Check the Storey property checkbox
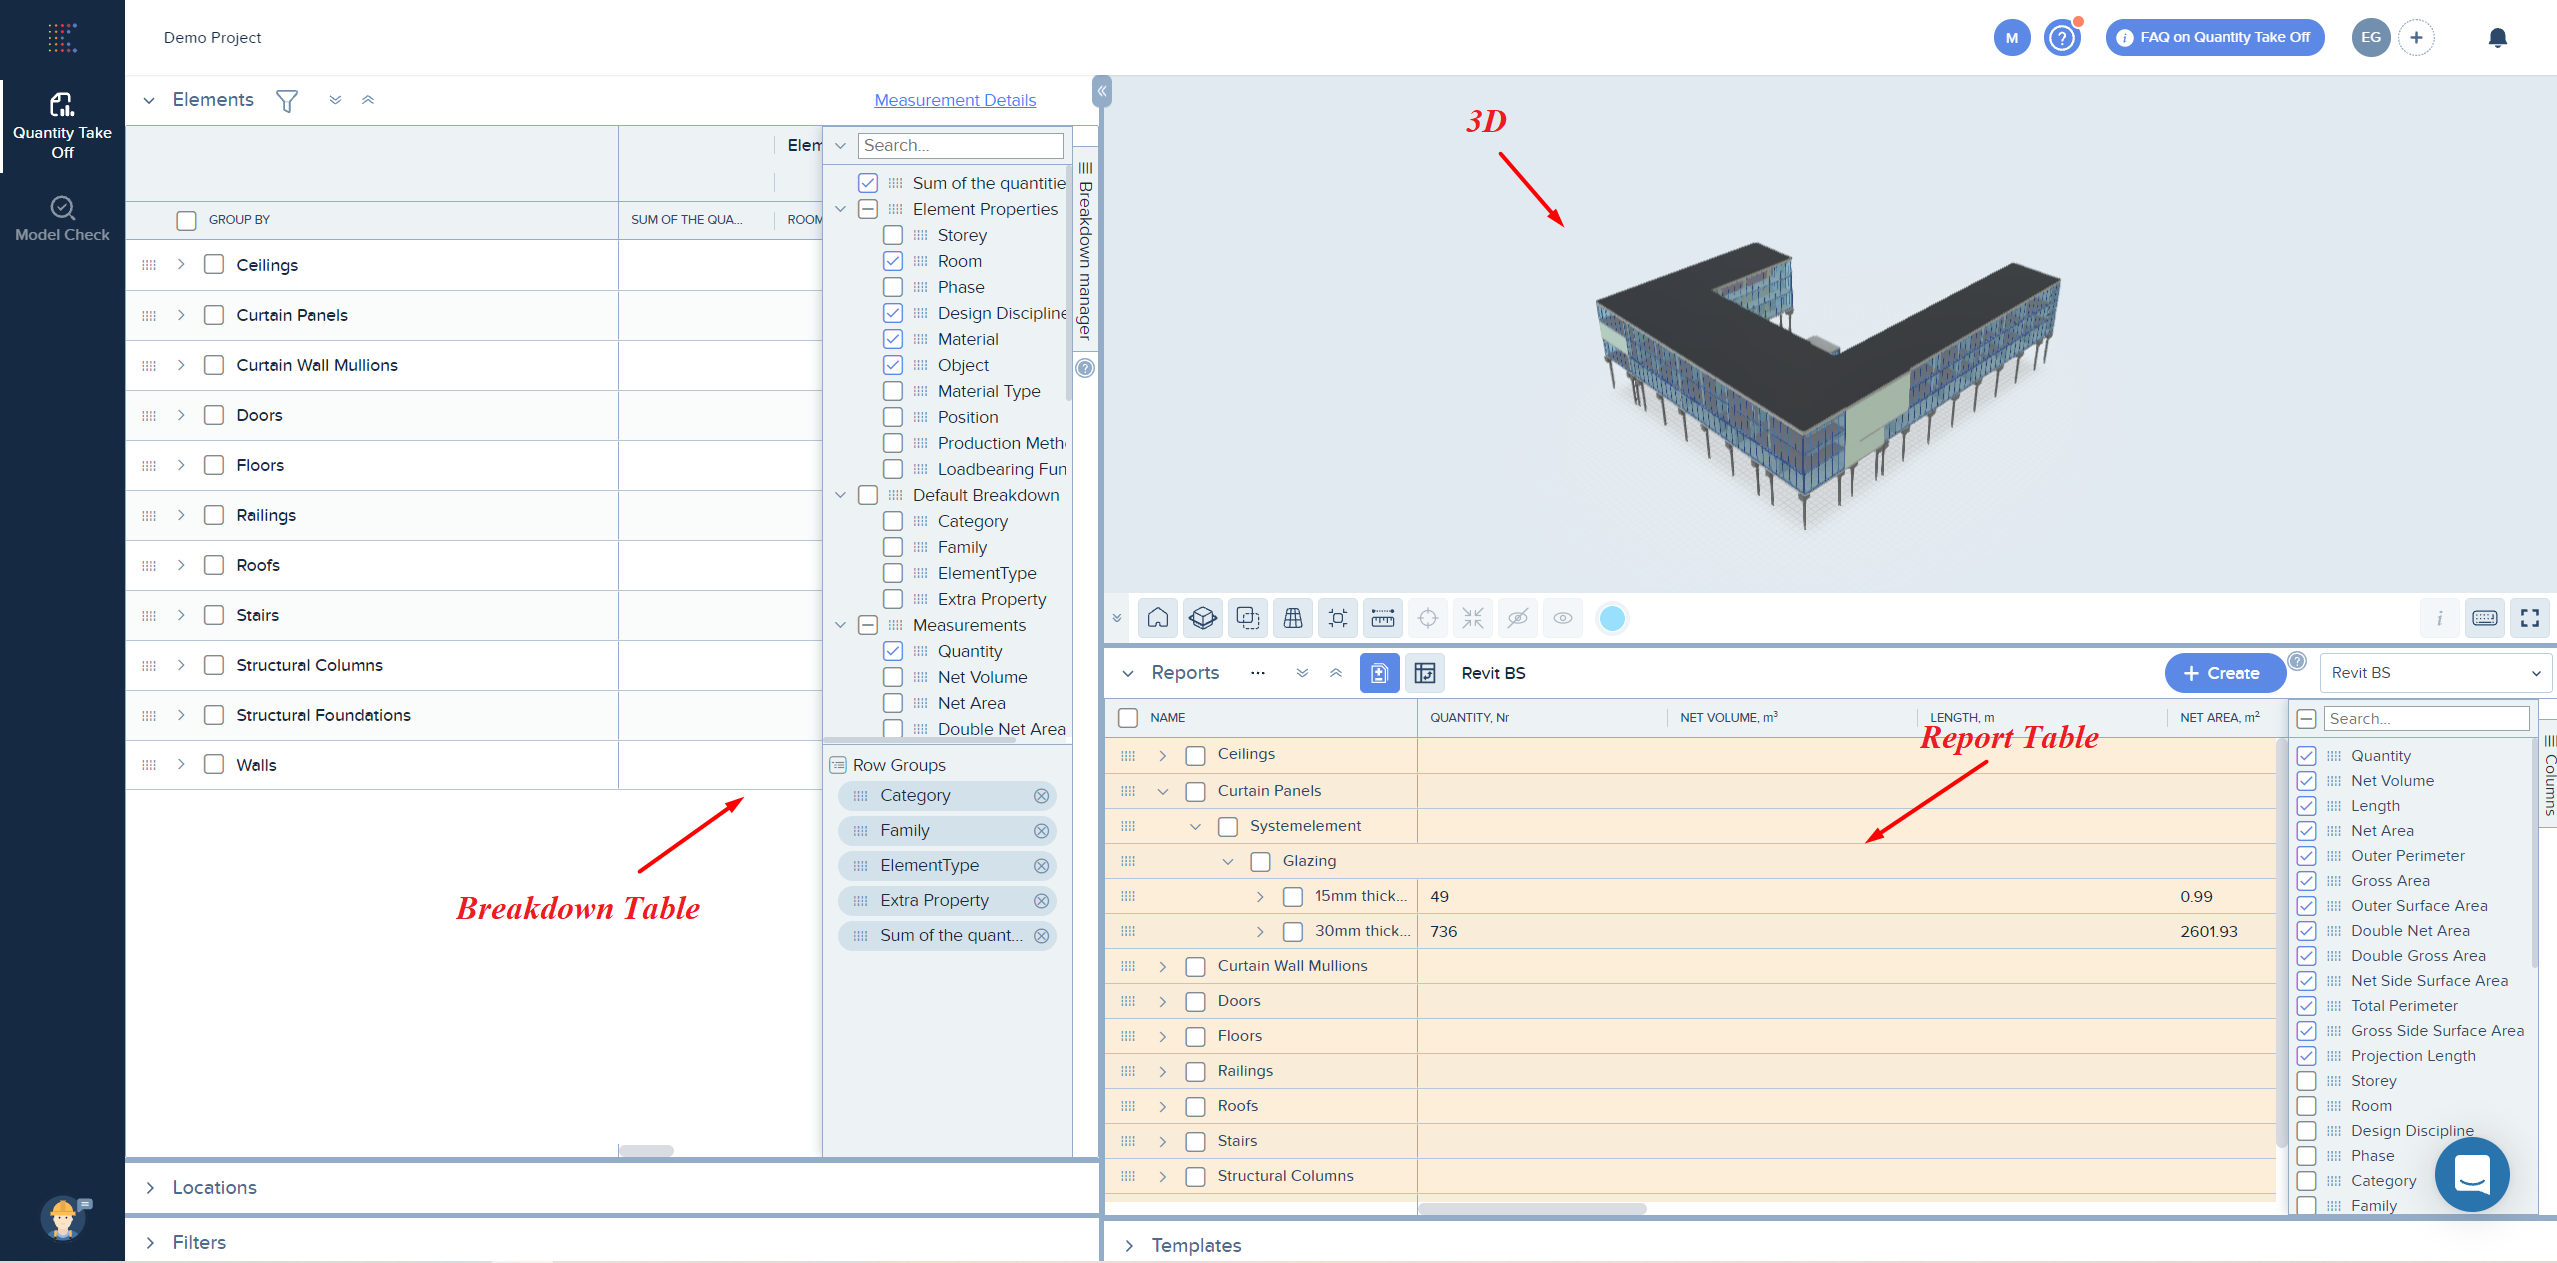This screenshot has height=1263, width=2557. 893,235
